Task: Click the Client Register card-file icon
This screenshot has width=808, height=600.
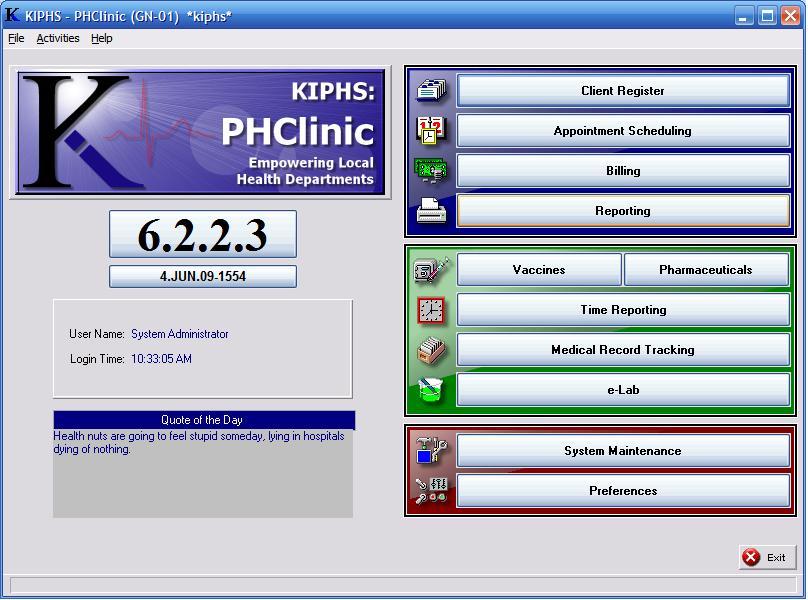Action: 432,90
